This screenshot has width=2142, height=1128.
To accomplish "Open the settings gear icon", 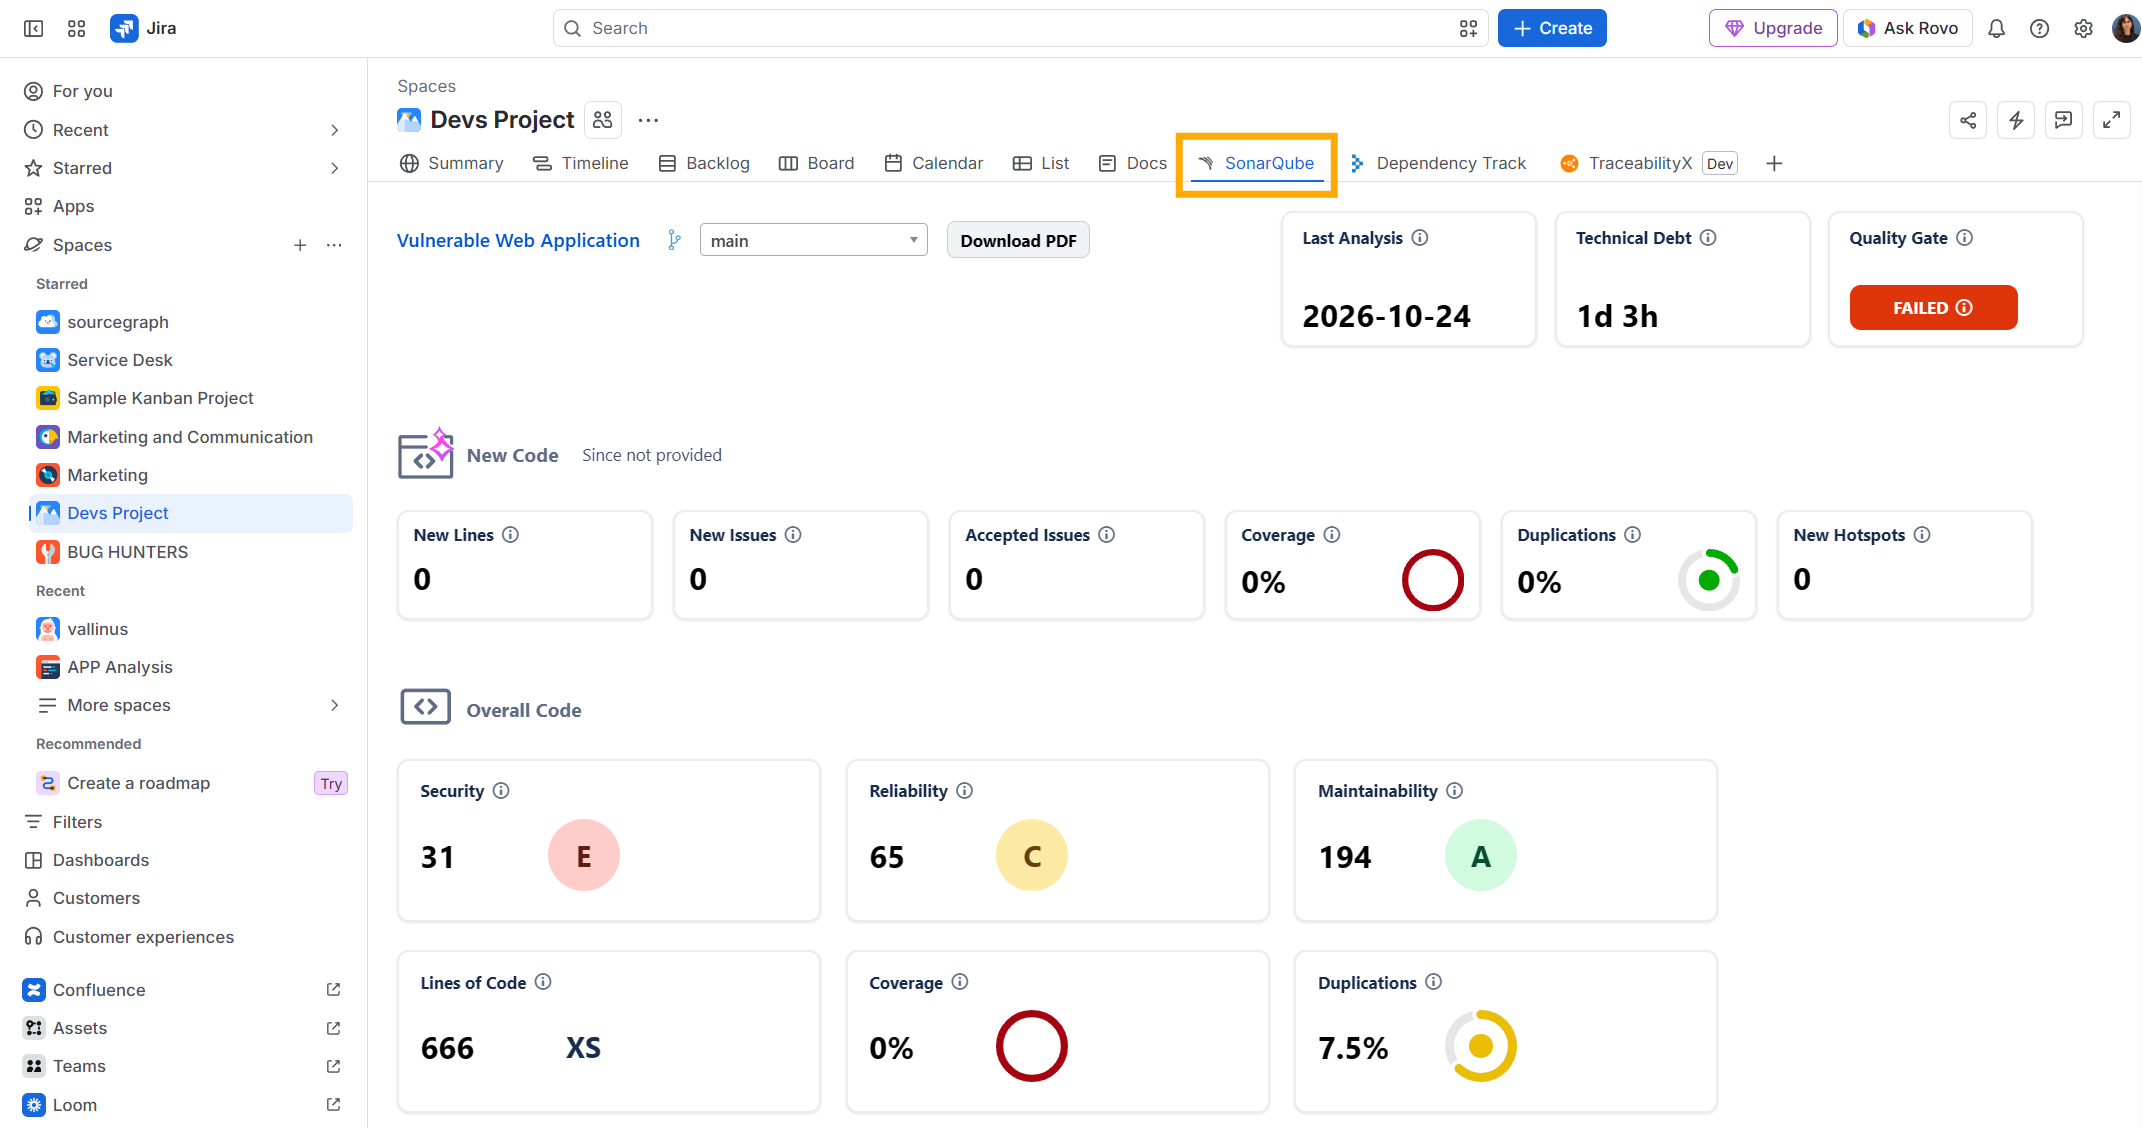I will tap(2083, 28).
